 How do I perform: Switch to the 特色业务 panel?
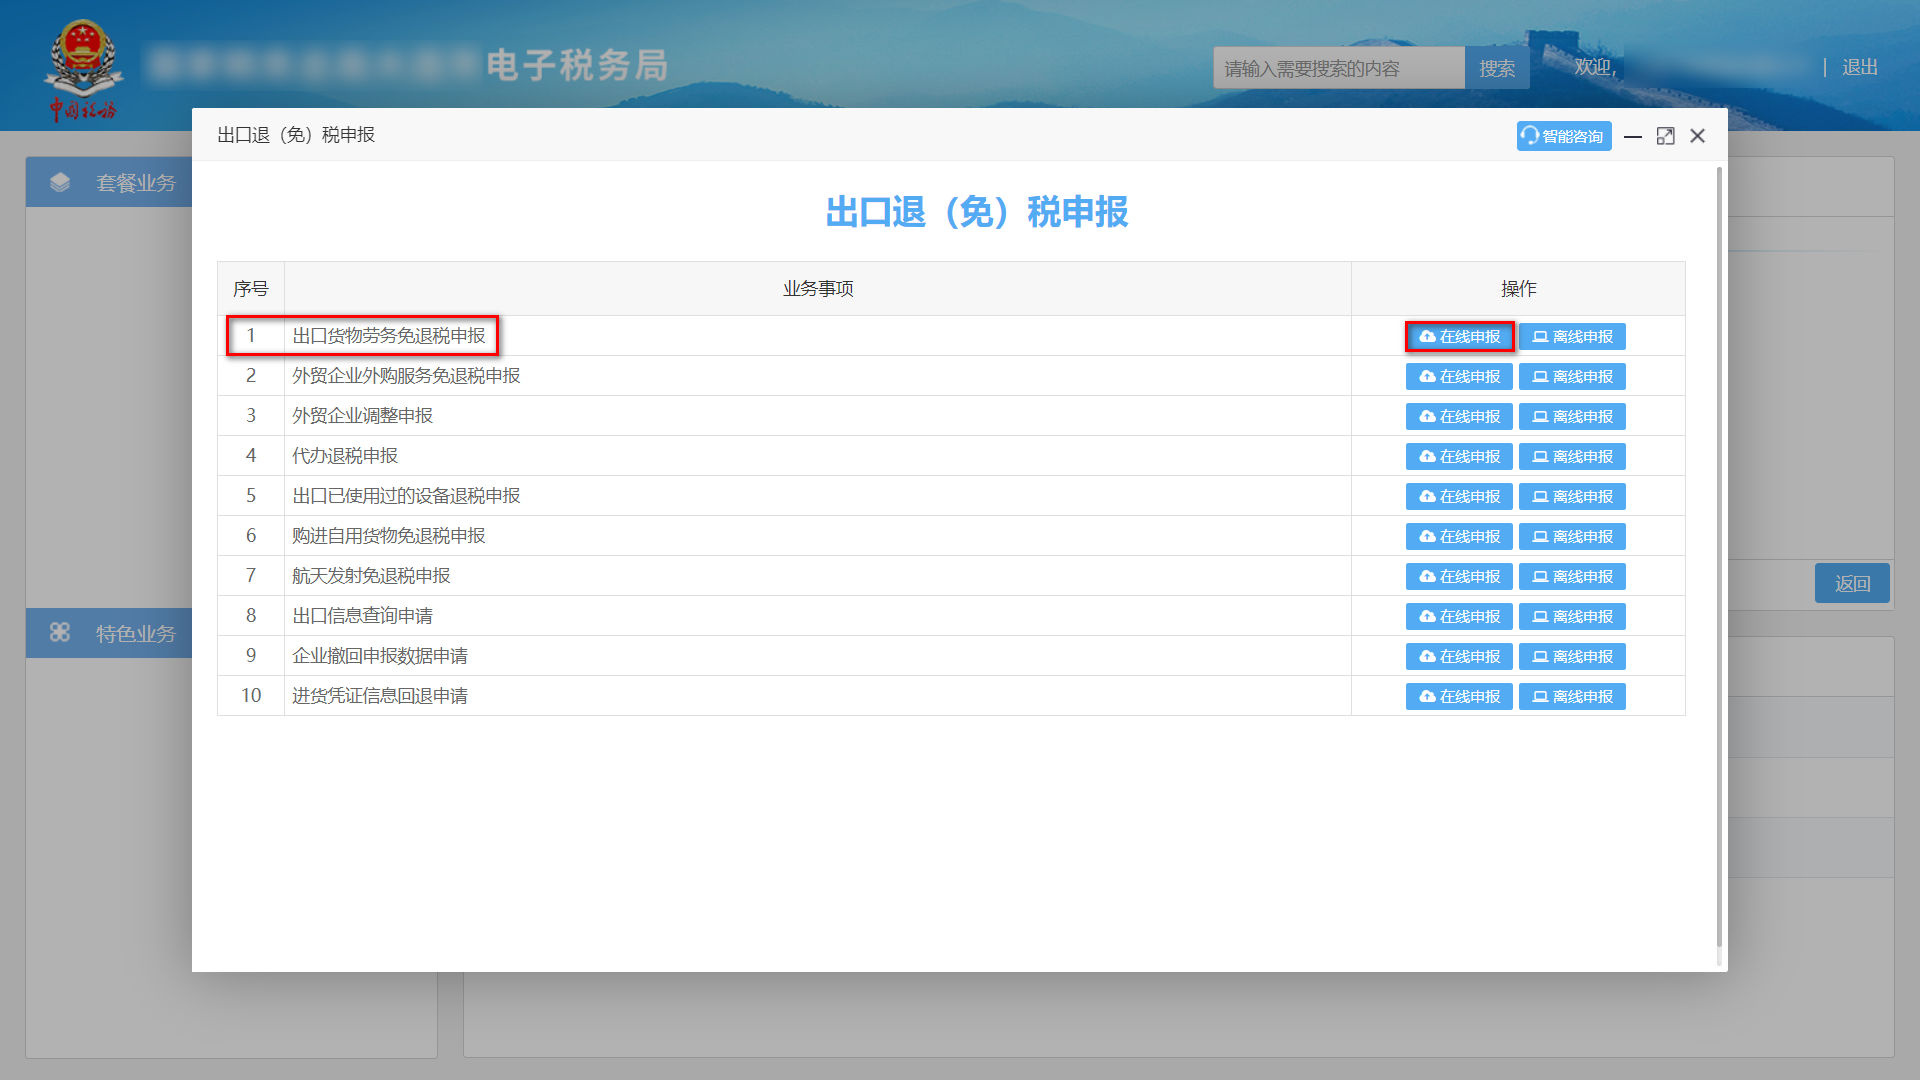(136, 632)
